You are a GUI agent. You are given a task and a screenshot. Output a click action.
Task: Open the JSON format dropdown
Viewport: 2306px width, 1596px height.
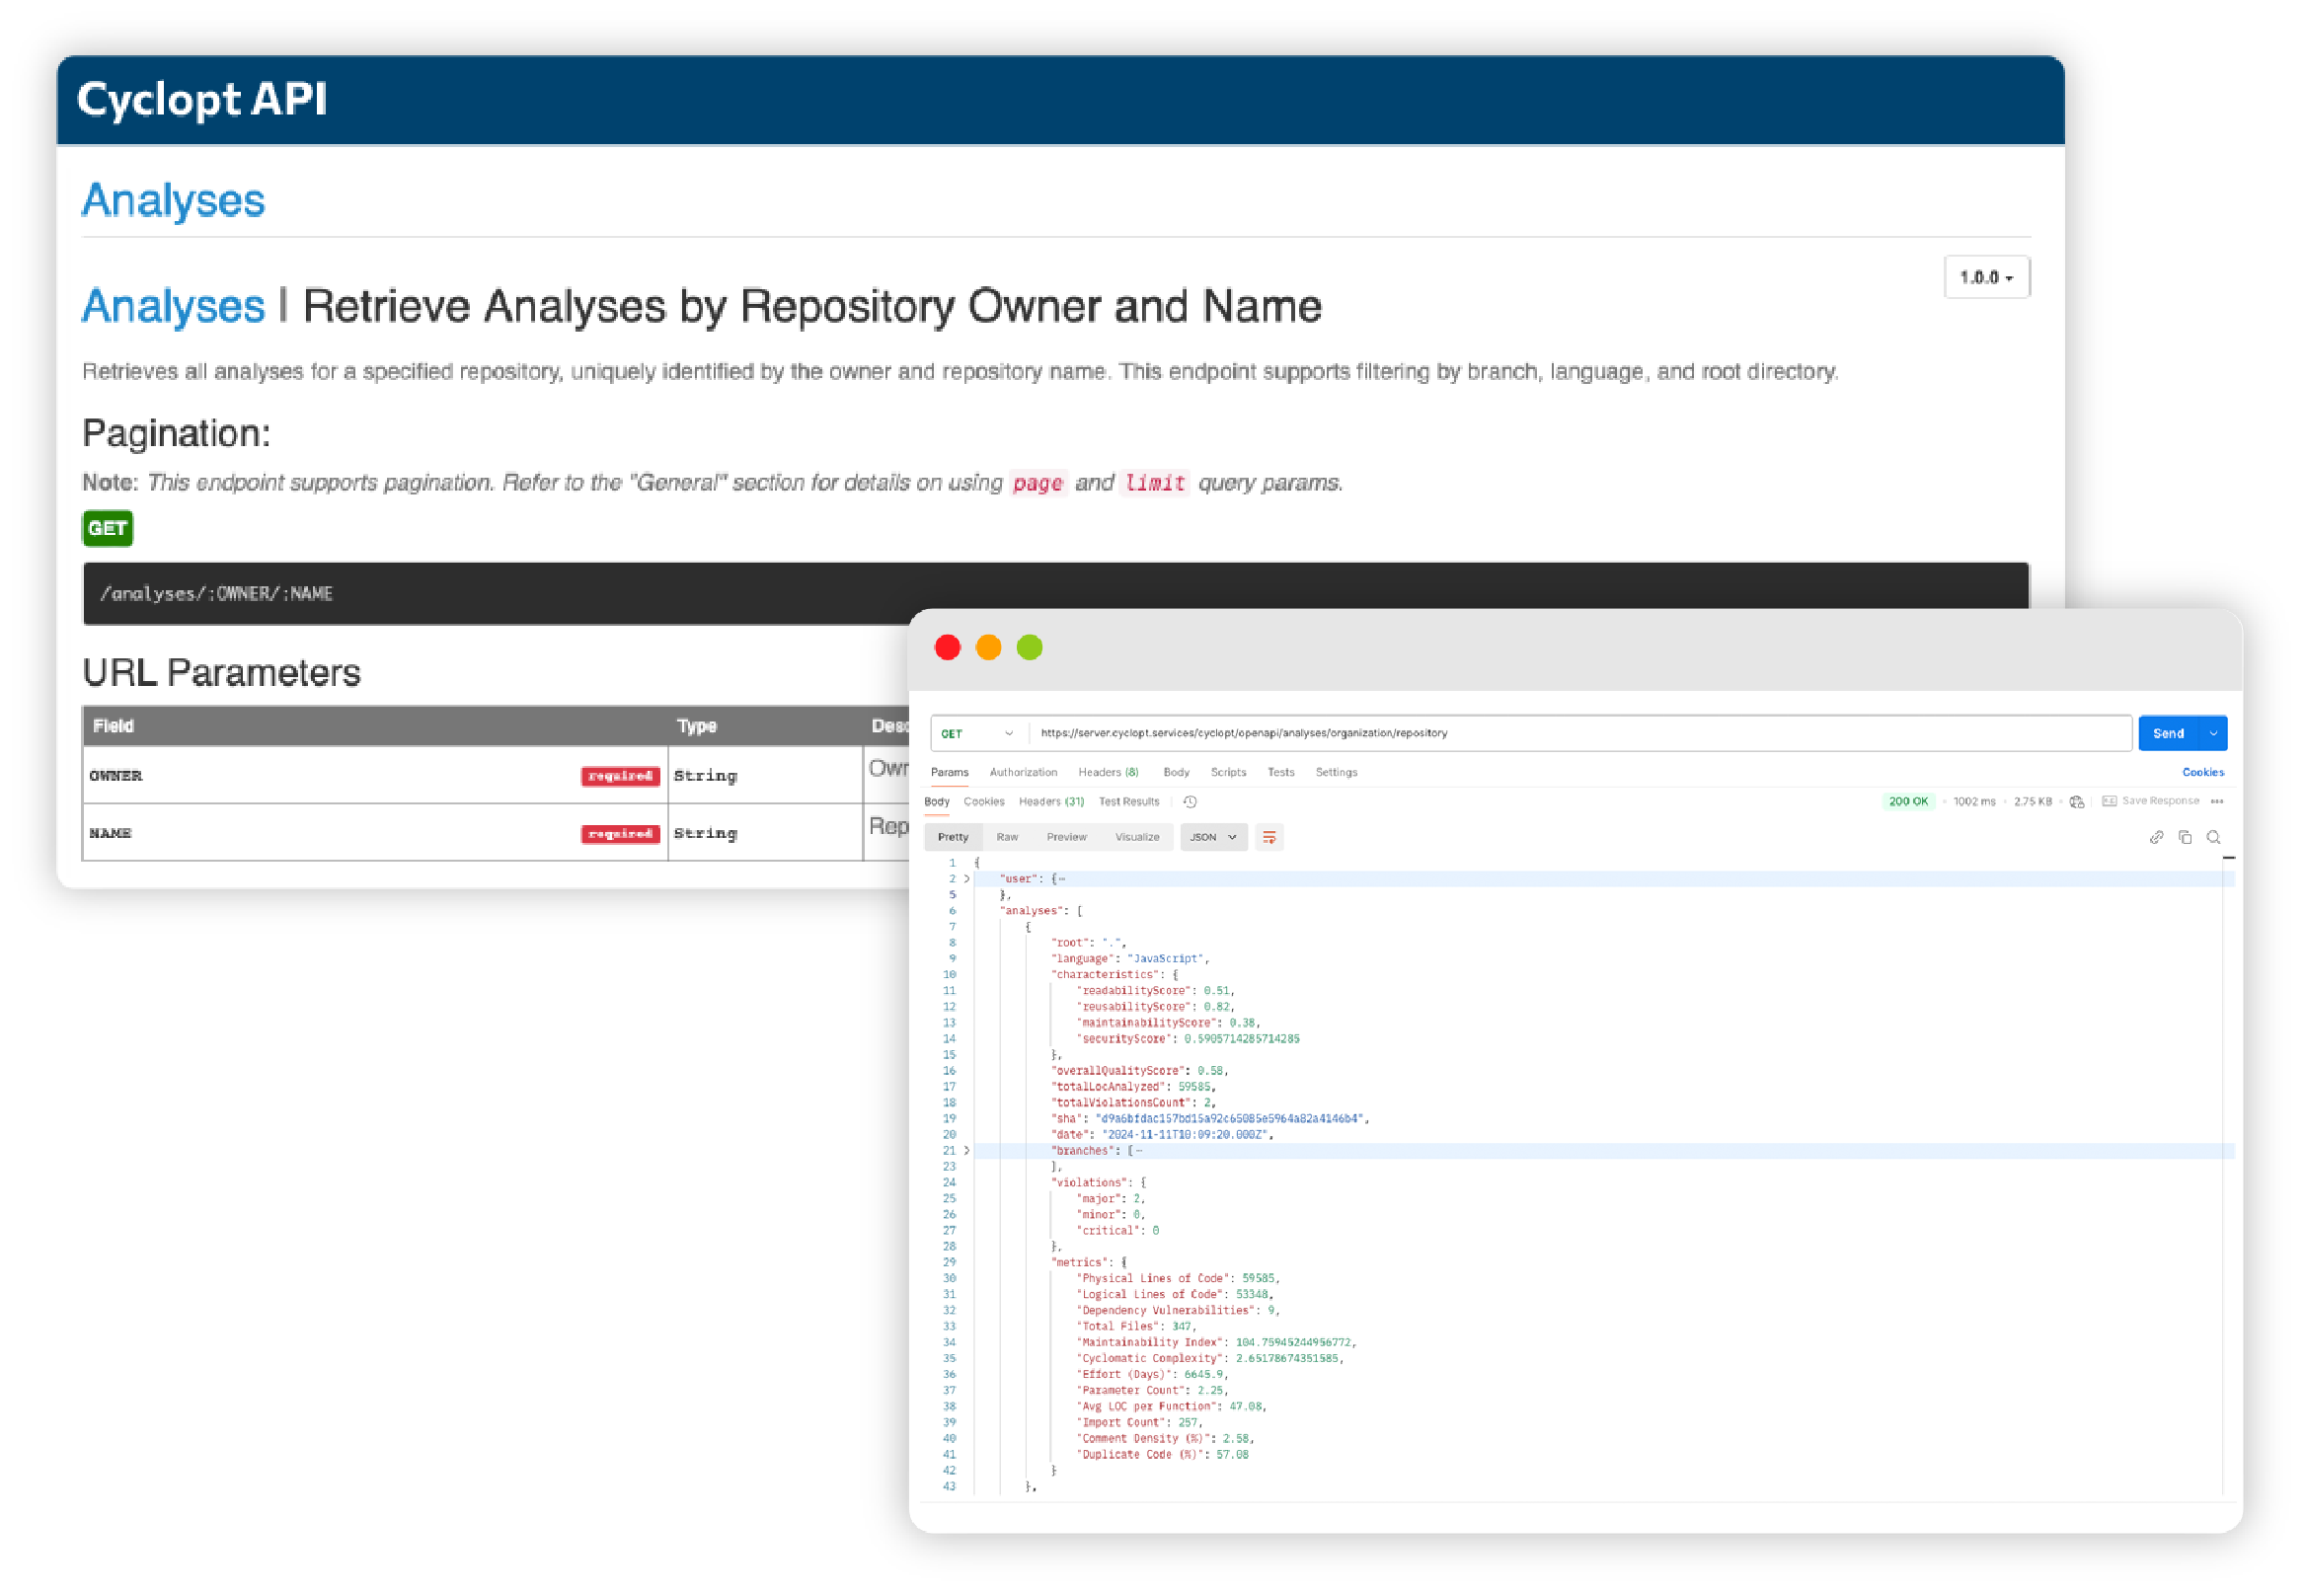pyautogui.click(x=1213, y=838)
